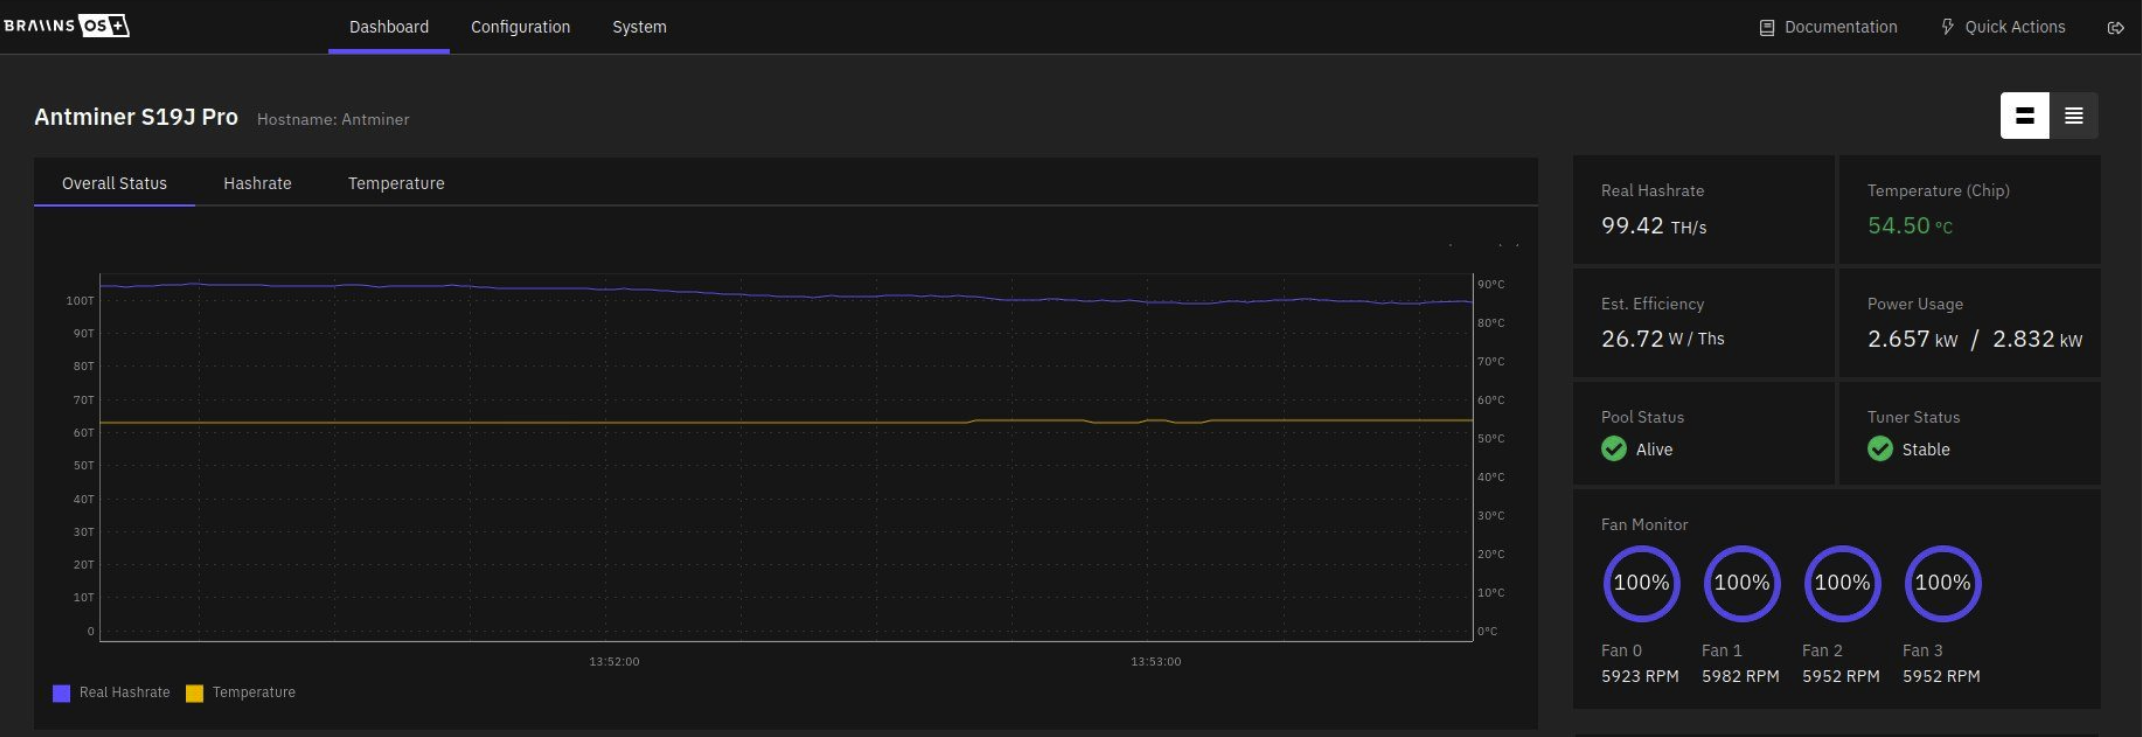Click the 100T axis label

(x=80, y=300)
